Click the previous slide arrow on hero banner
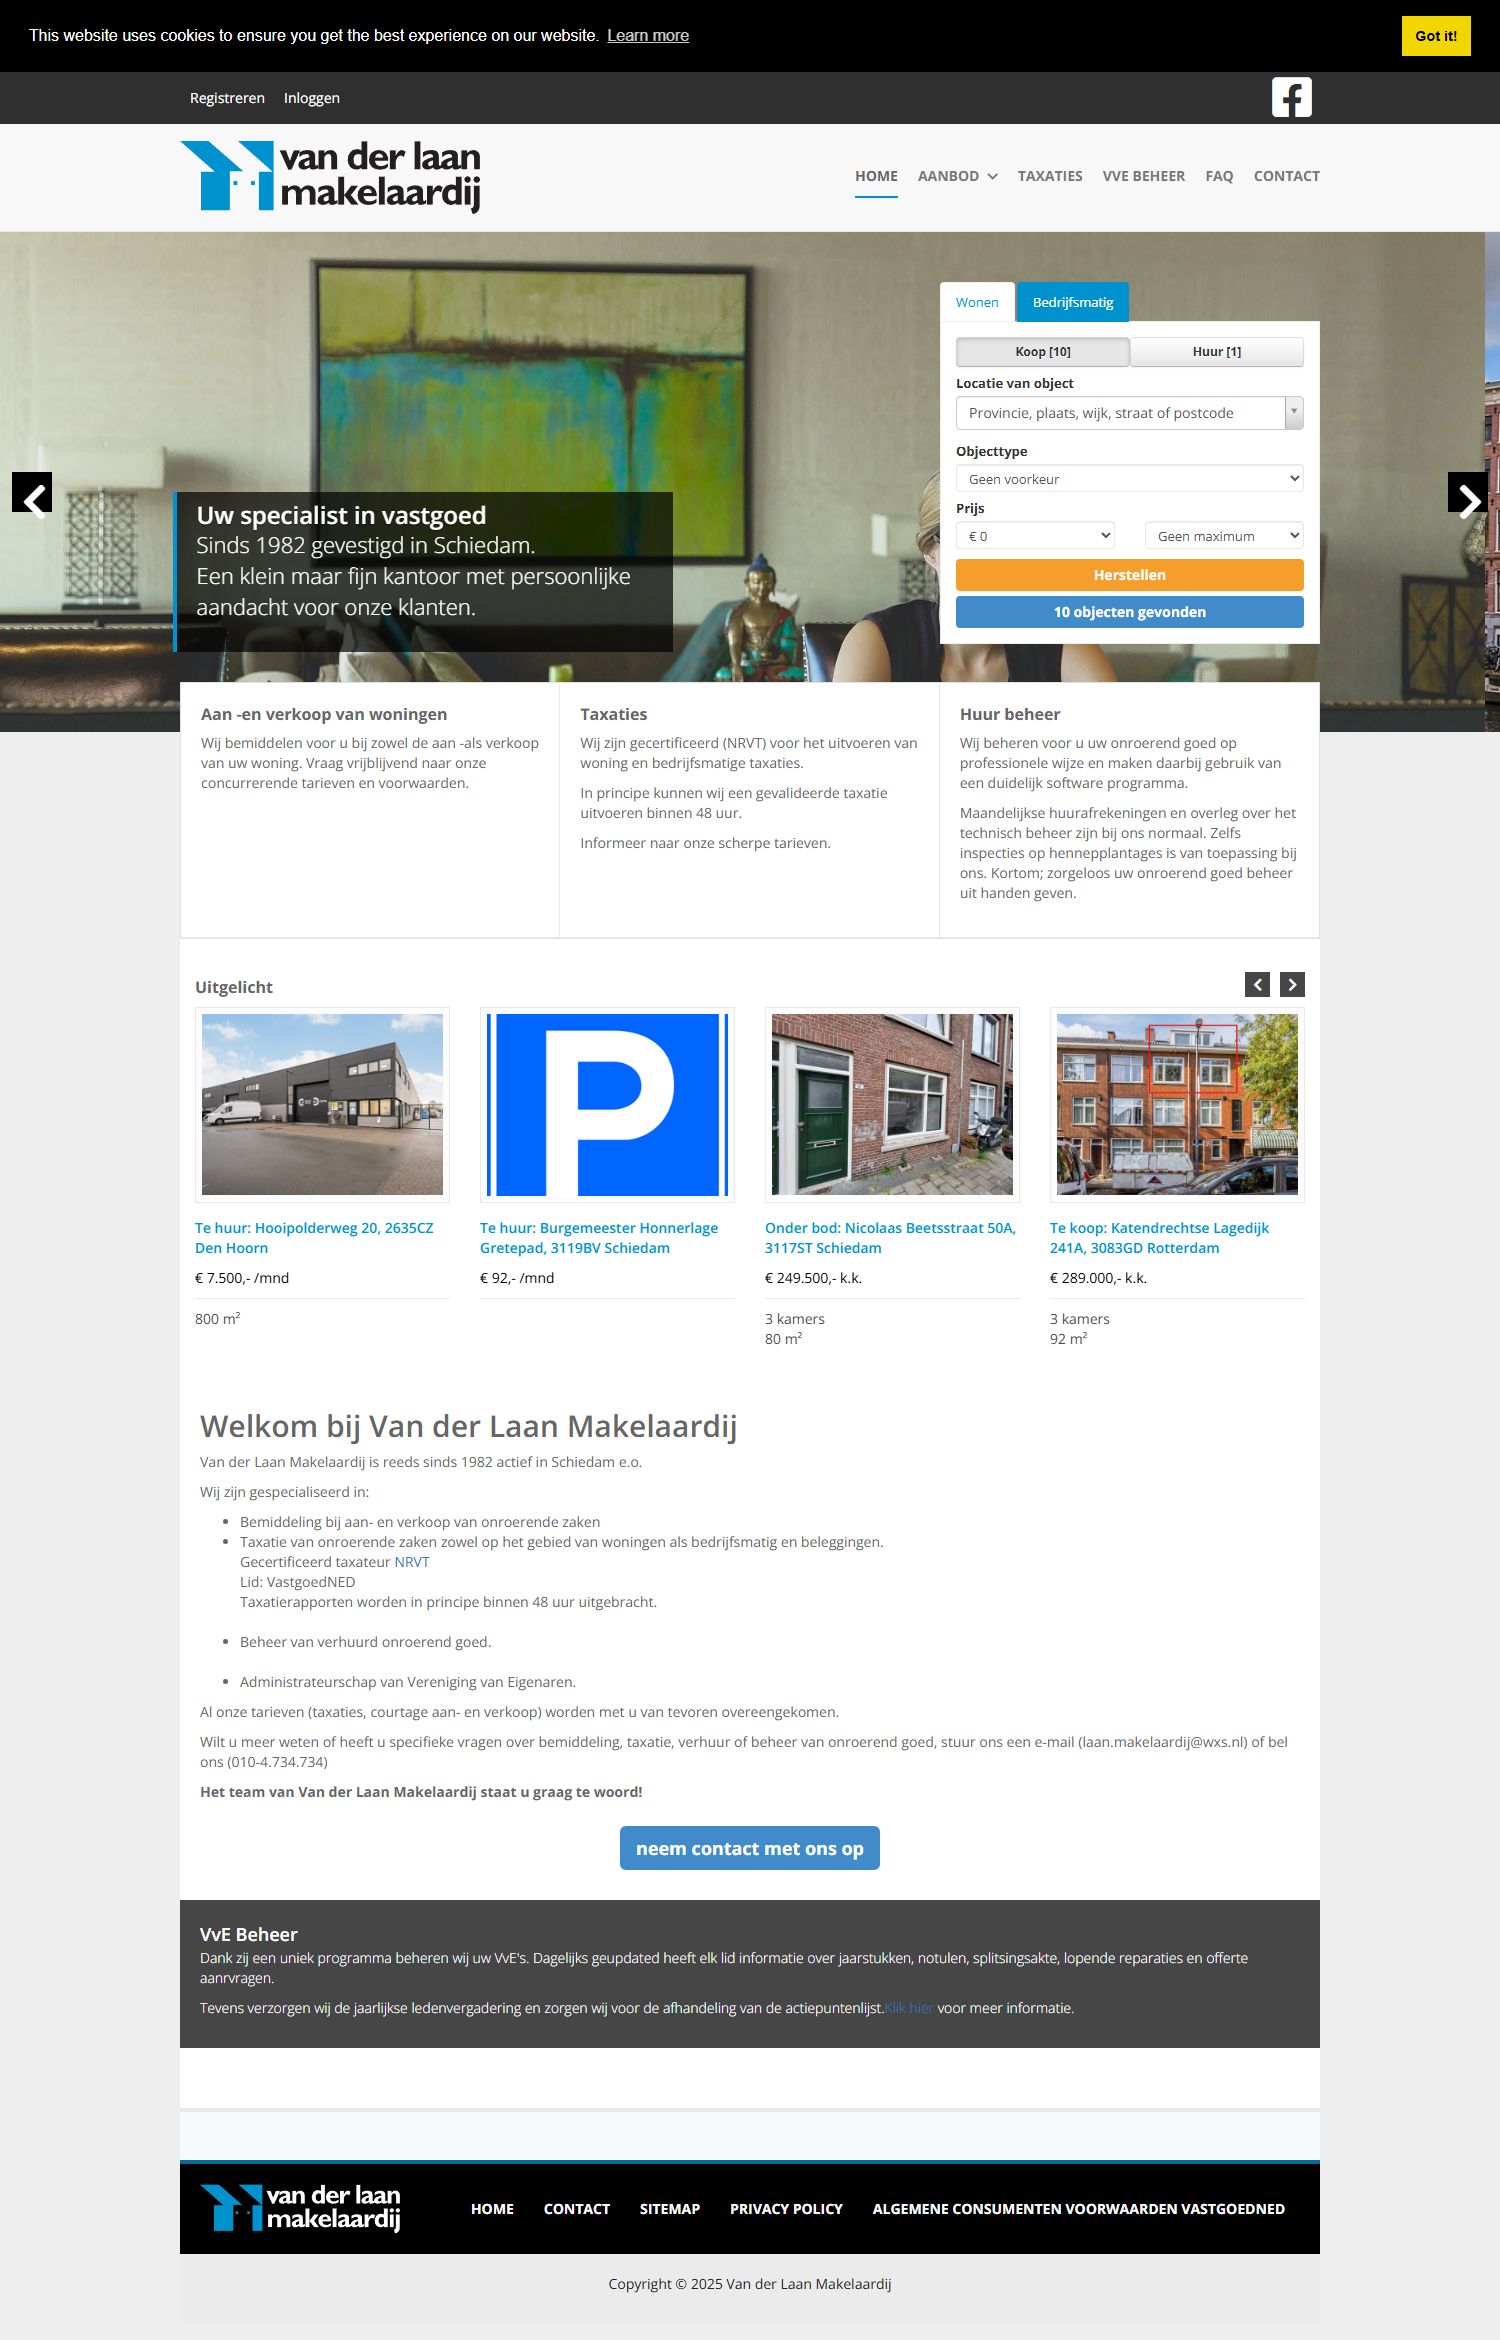 tap(32, 493)
